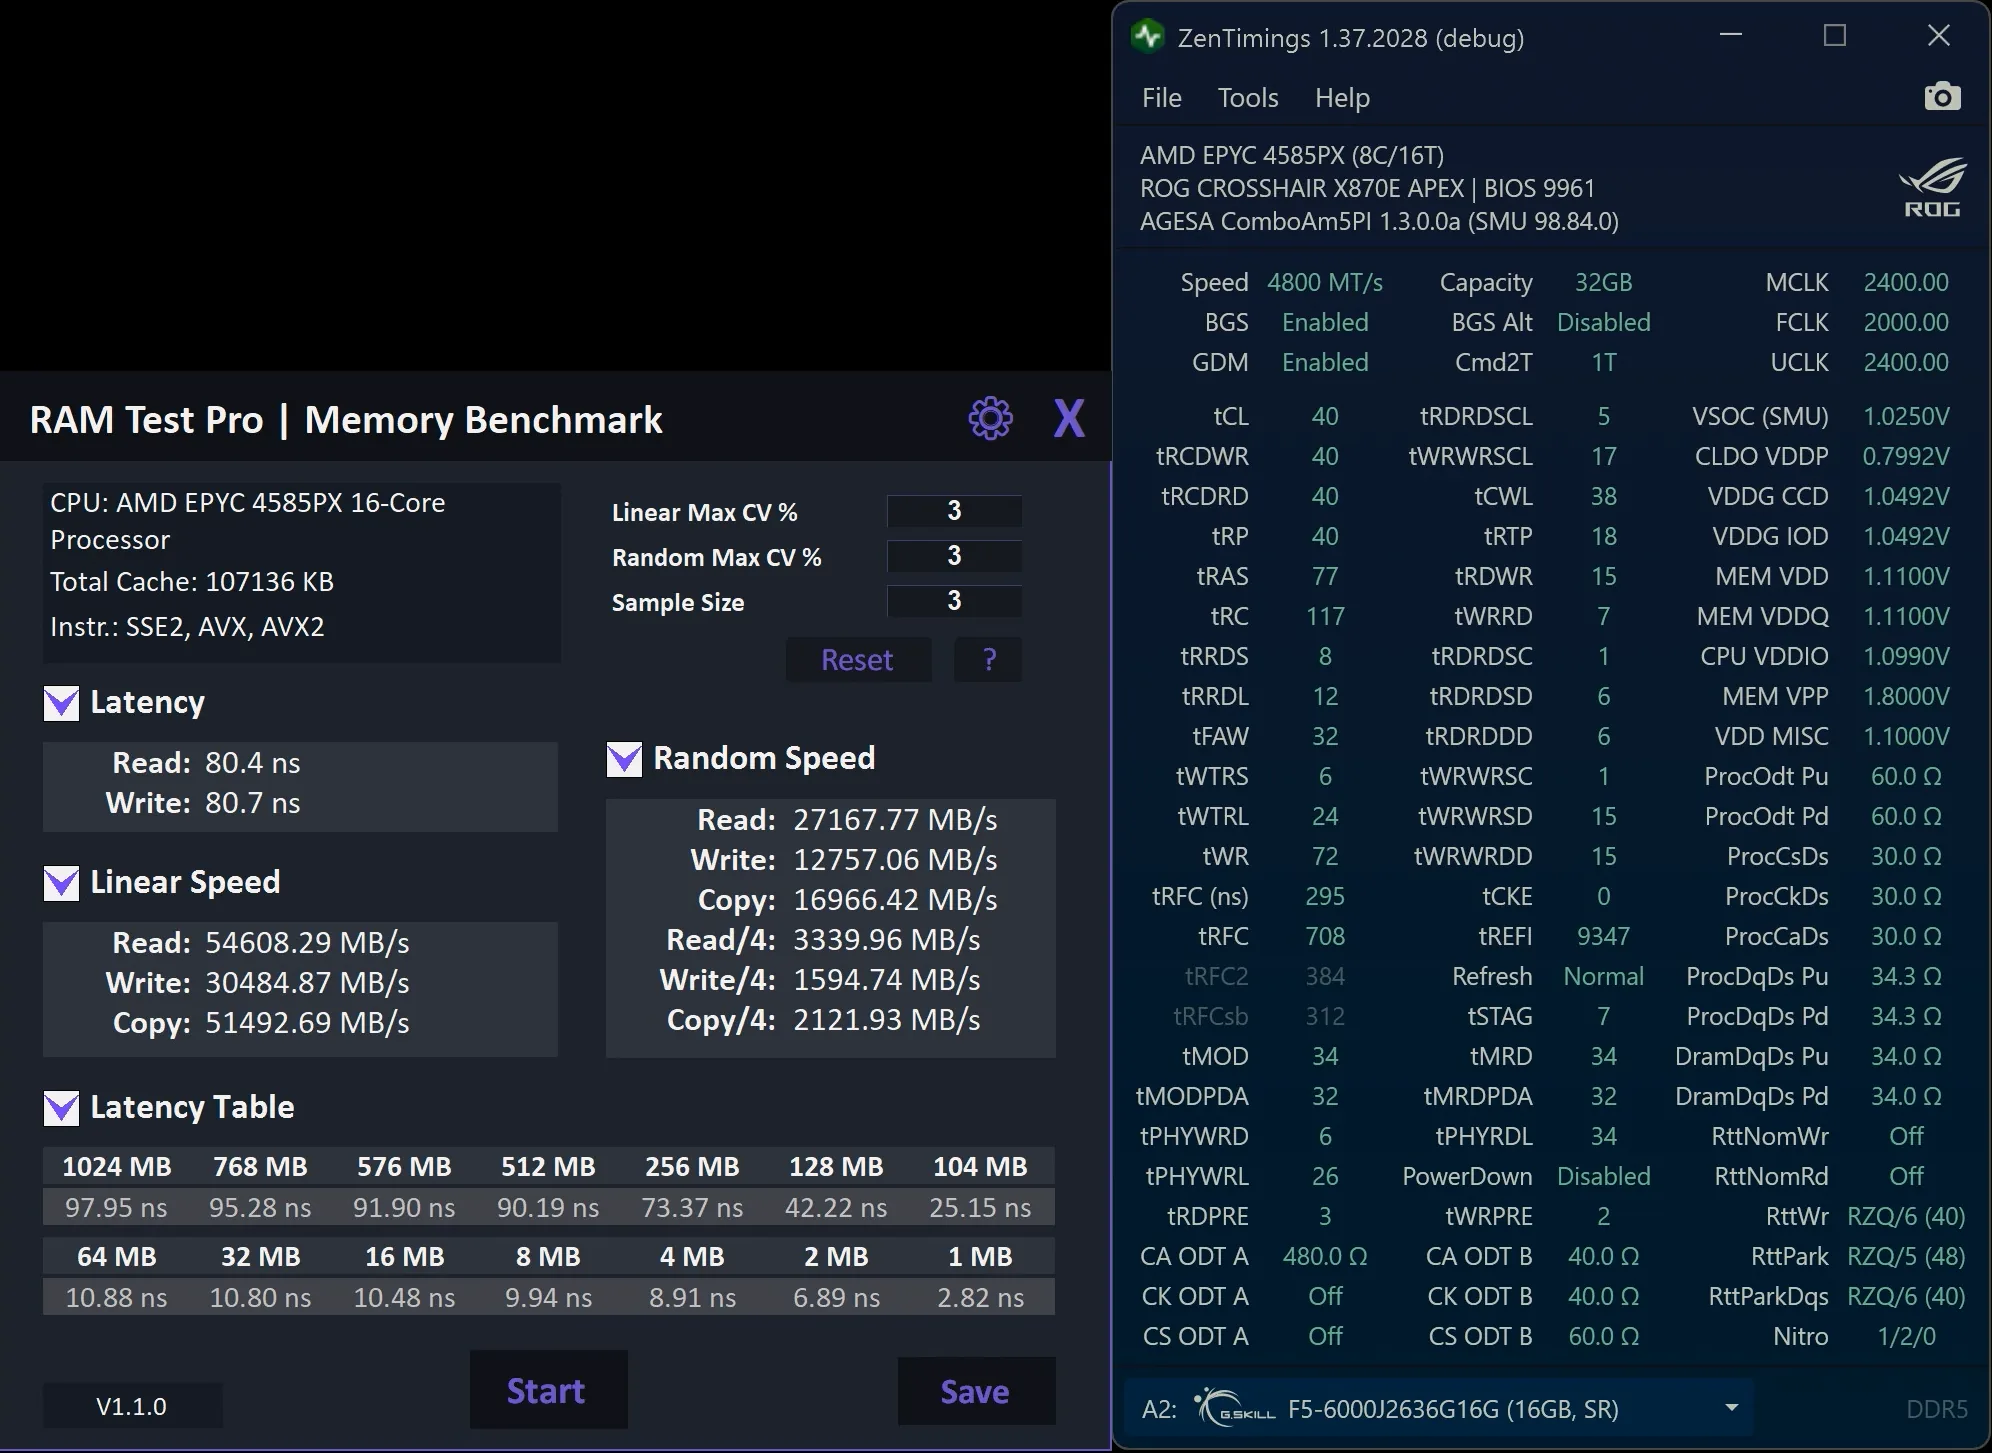Click the Cmd2T value 1T
1992x1453 pixels.
(1603, 363)
